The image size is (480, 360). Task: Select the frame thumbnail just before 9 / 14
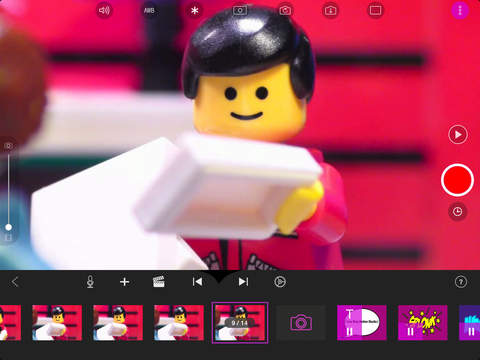click(x=179, y=323)
